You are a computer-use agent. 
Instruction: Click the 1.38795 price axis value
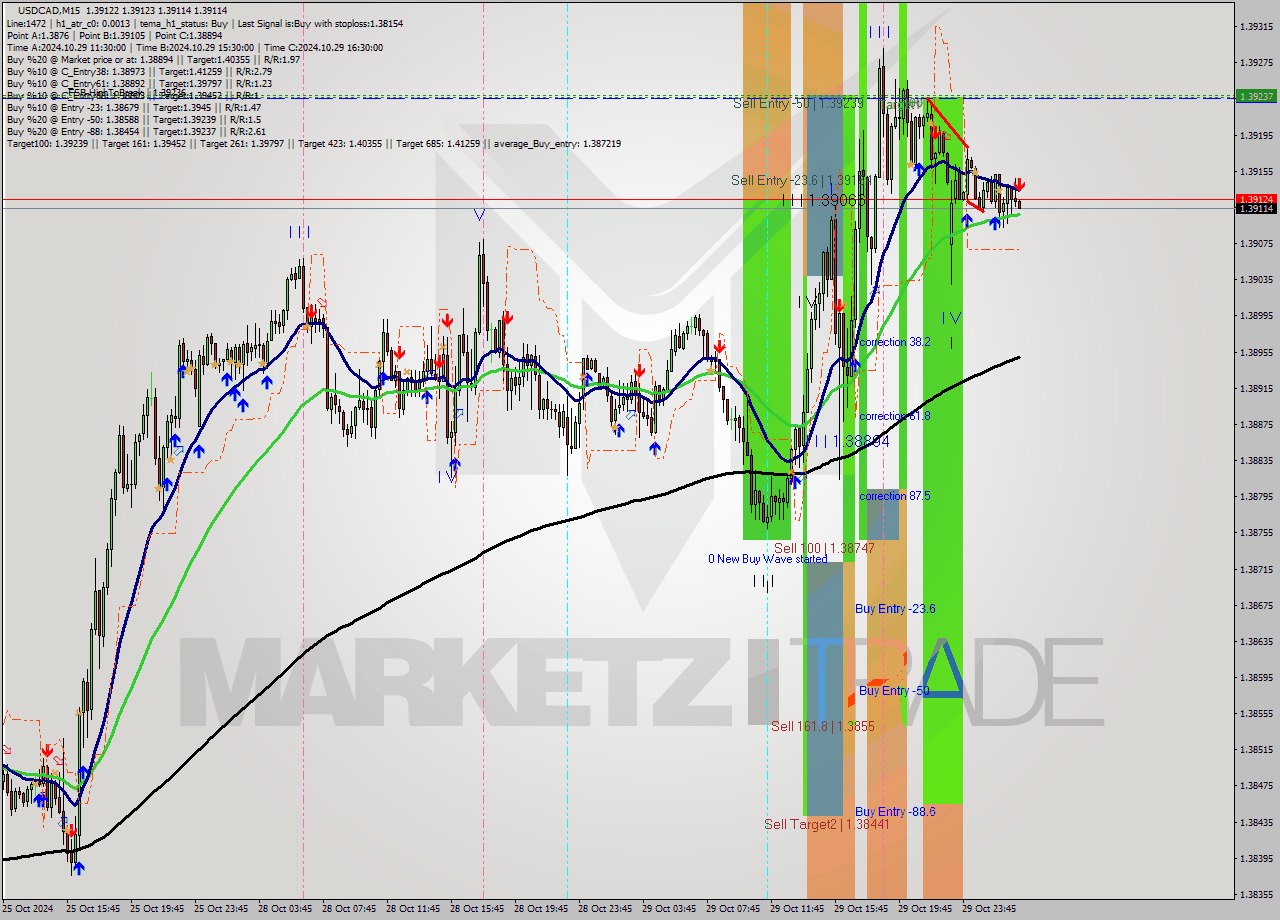(x=1257, y=496)
